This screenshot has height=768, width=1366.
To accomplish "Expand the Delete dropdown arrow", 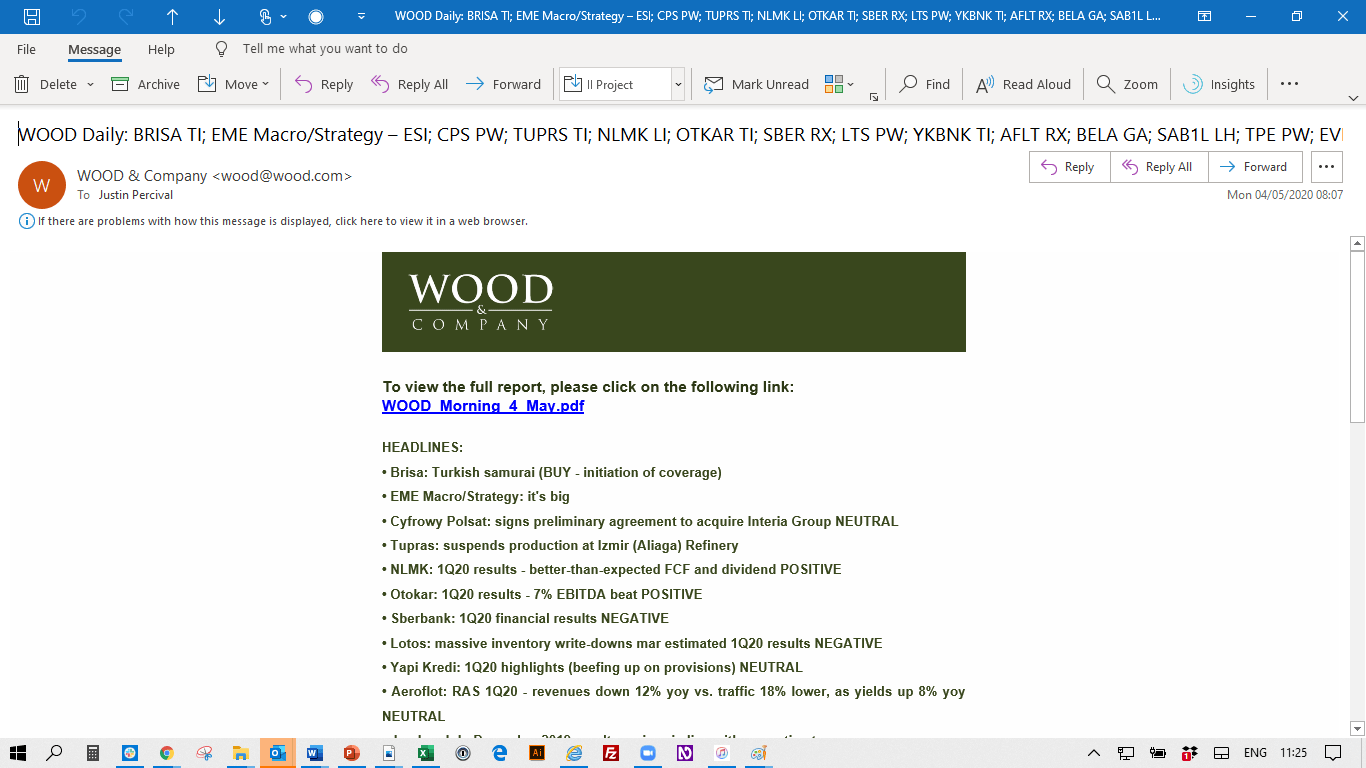I will click(x=90, y=85).
